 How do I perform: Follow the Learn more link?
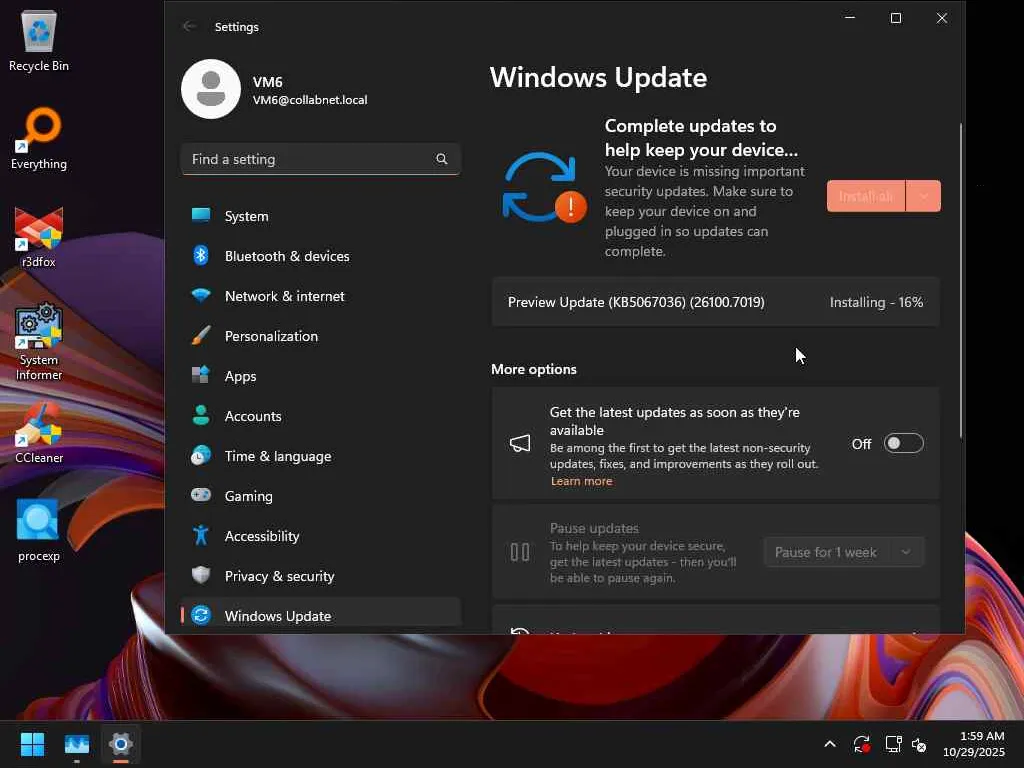pos(581,481)
